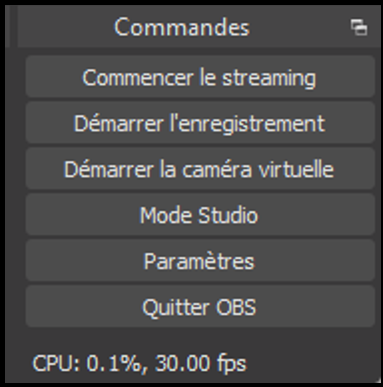
Task: Click the Mode Studio button
Action: pyautogui.click(x=200, y=214)
